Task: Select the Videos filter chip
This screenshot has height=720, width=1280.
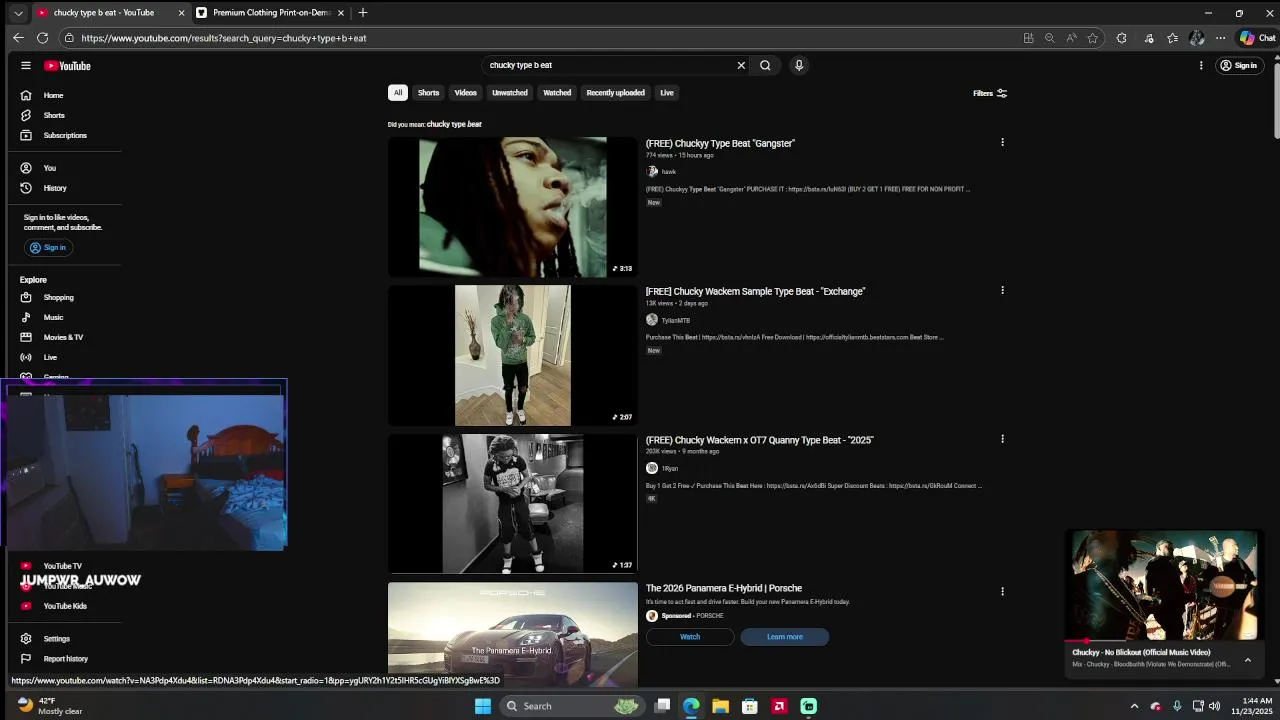Action: click(x=466, y=93)
